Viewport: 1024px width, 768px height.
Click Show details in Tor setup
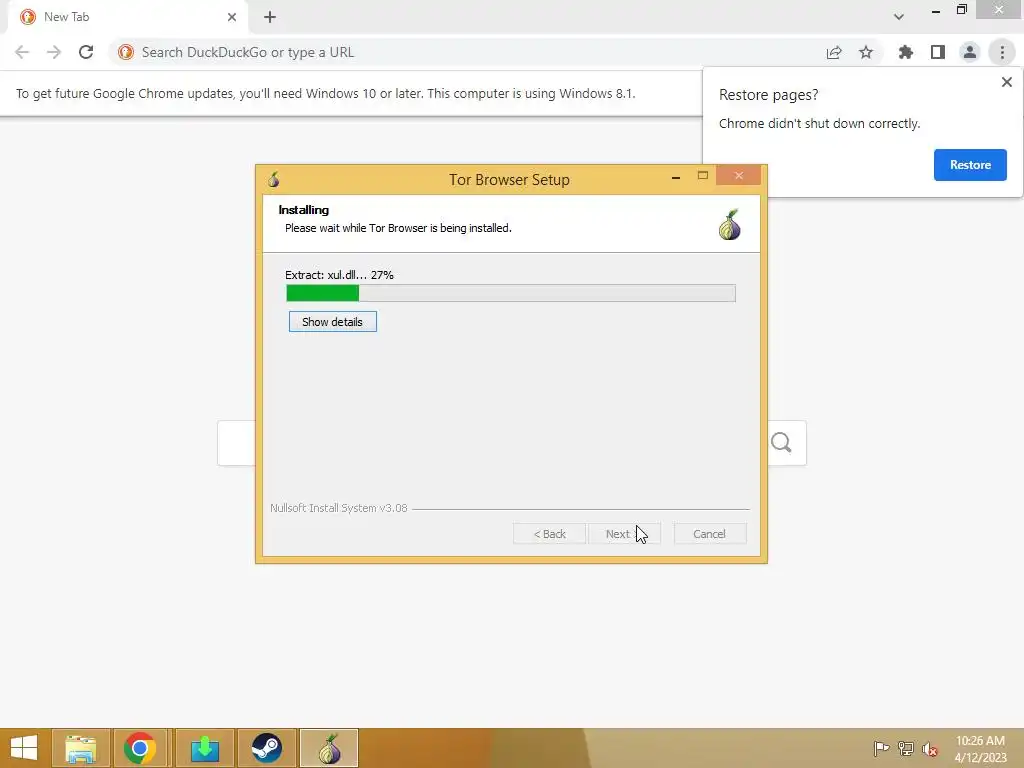332,321
